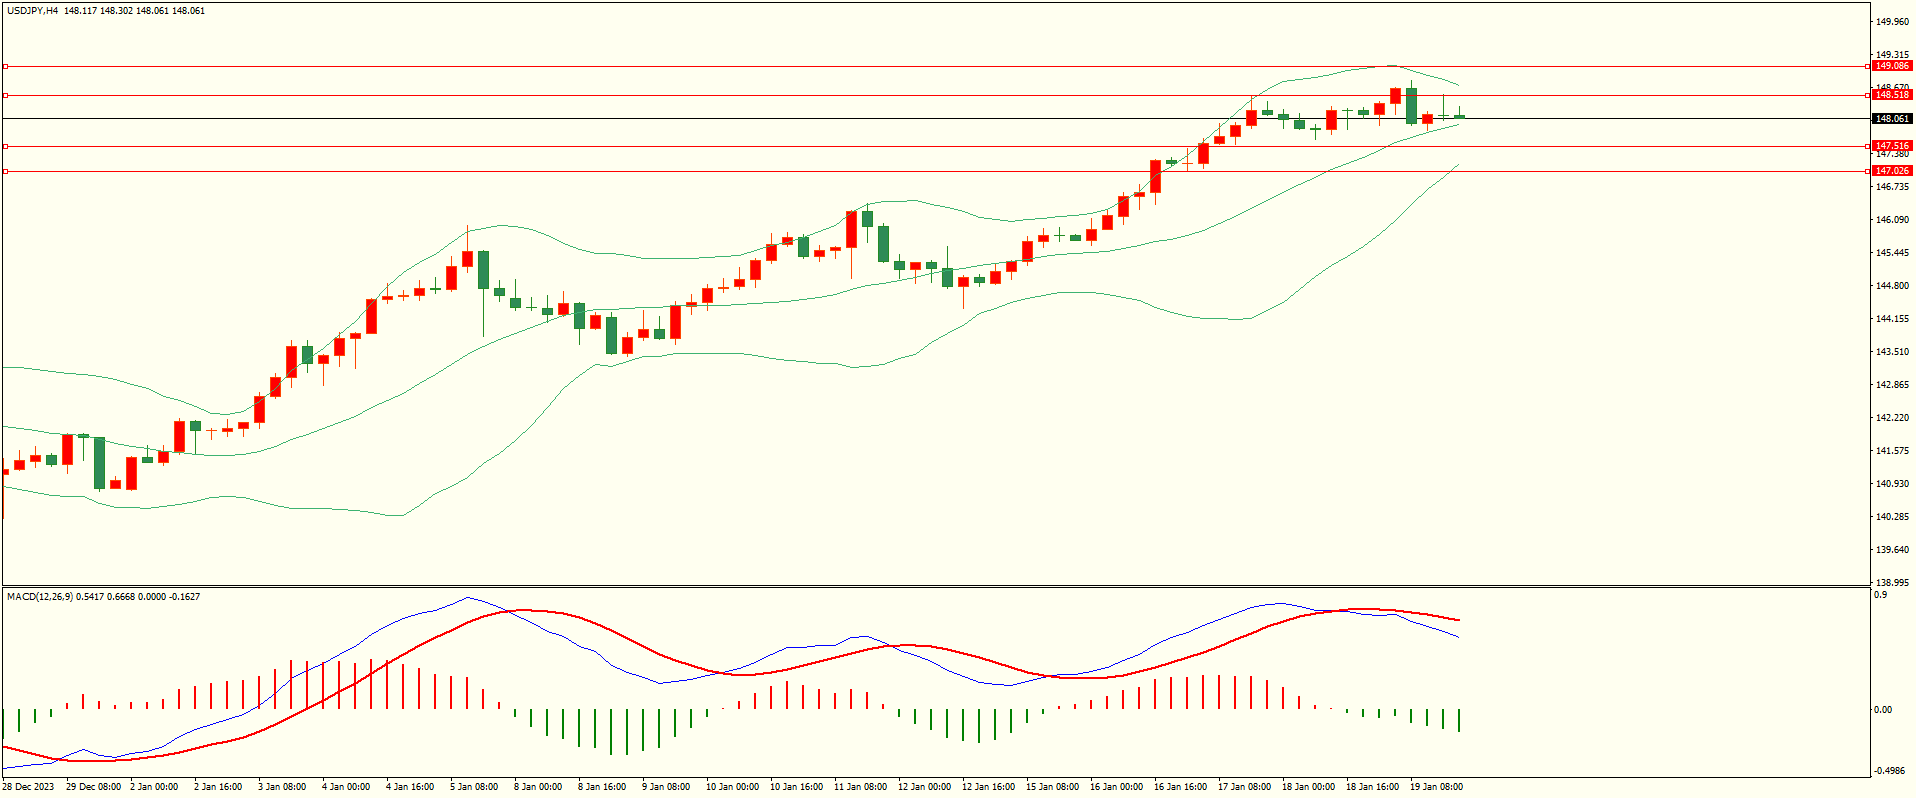Click the 28 Dec 2023 date label
The image size is (1916, 798).
tap(28, 787)
